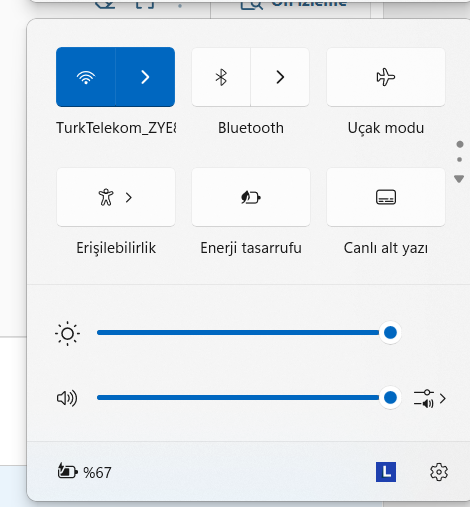
Task: Click the Canlı alt yazı label
Action: click(386, 248)
